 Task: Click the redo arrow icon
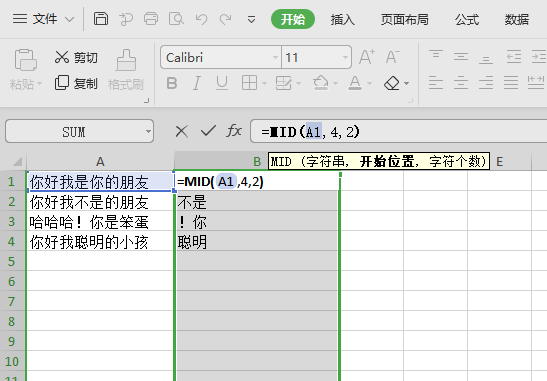(x=225, y=19)
